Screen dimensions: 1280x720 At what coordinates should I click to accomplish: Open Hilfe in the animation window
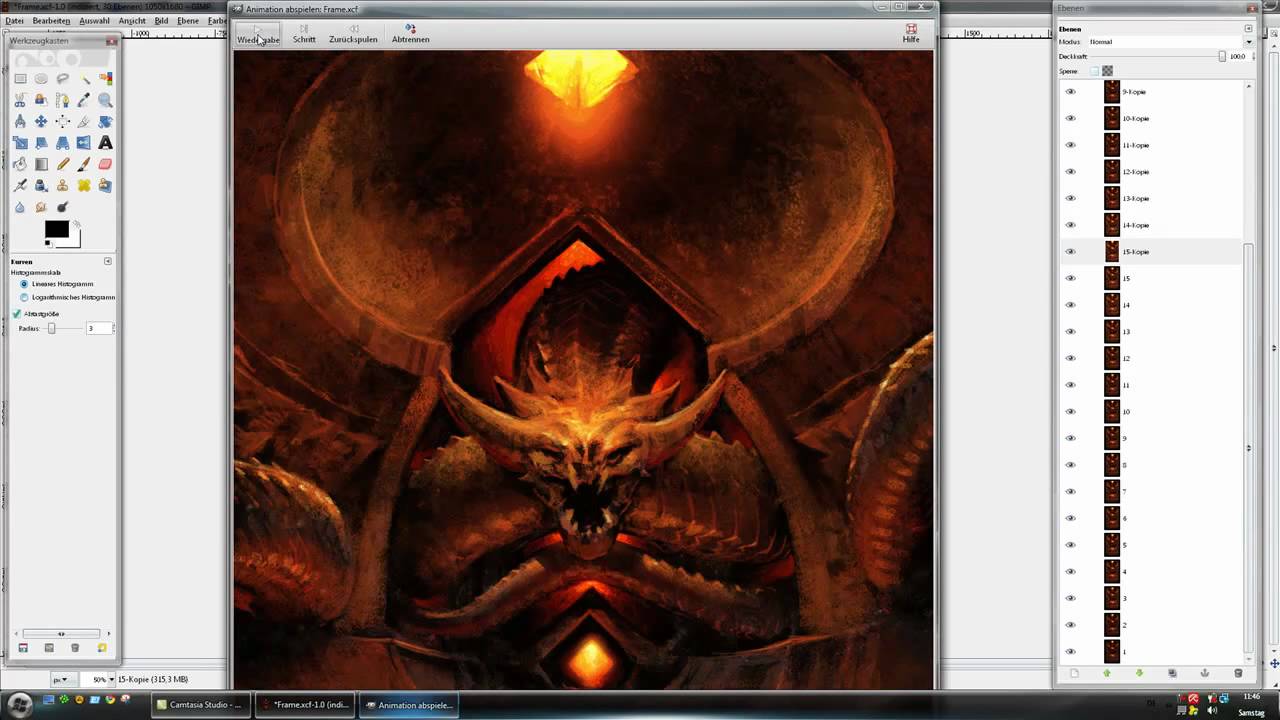(911, 34)
